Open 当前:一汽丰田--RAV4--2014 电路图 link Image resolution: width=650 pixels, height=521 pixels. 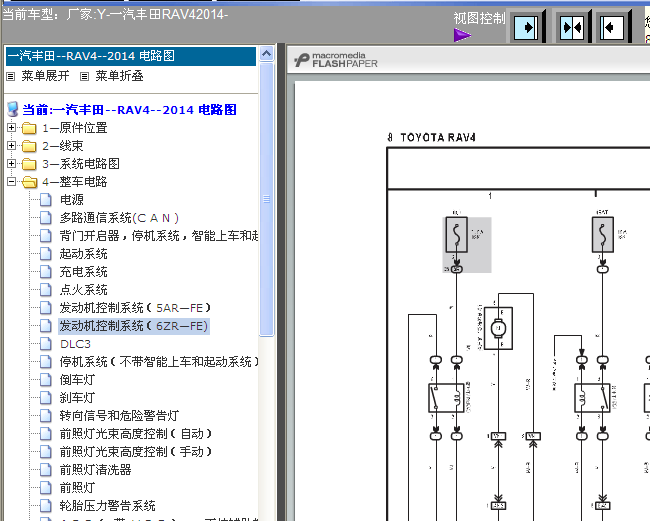coord(129,110)
